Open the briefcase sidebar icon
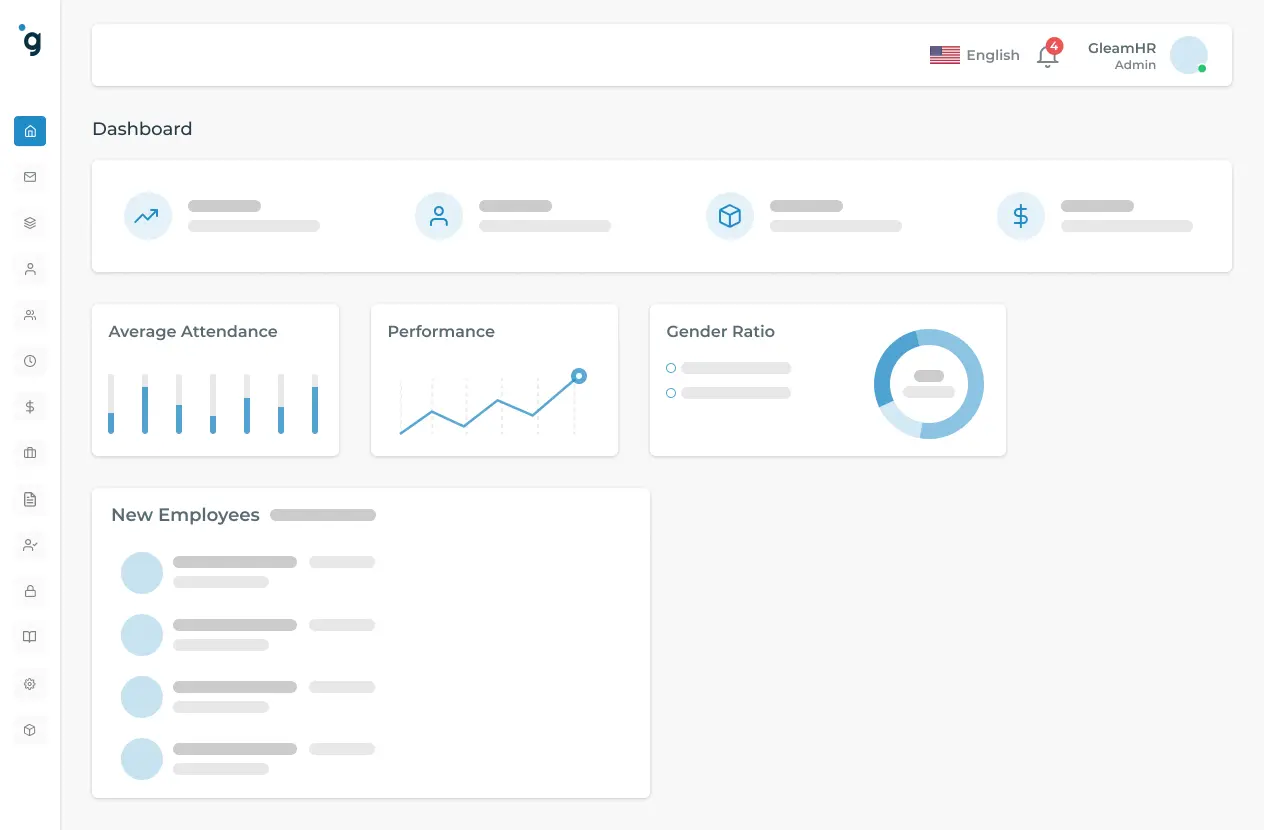Screen dimensions: 1264x830 30,453
